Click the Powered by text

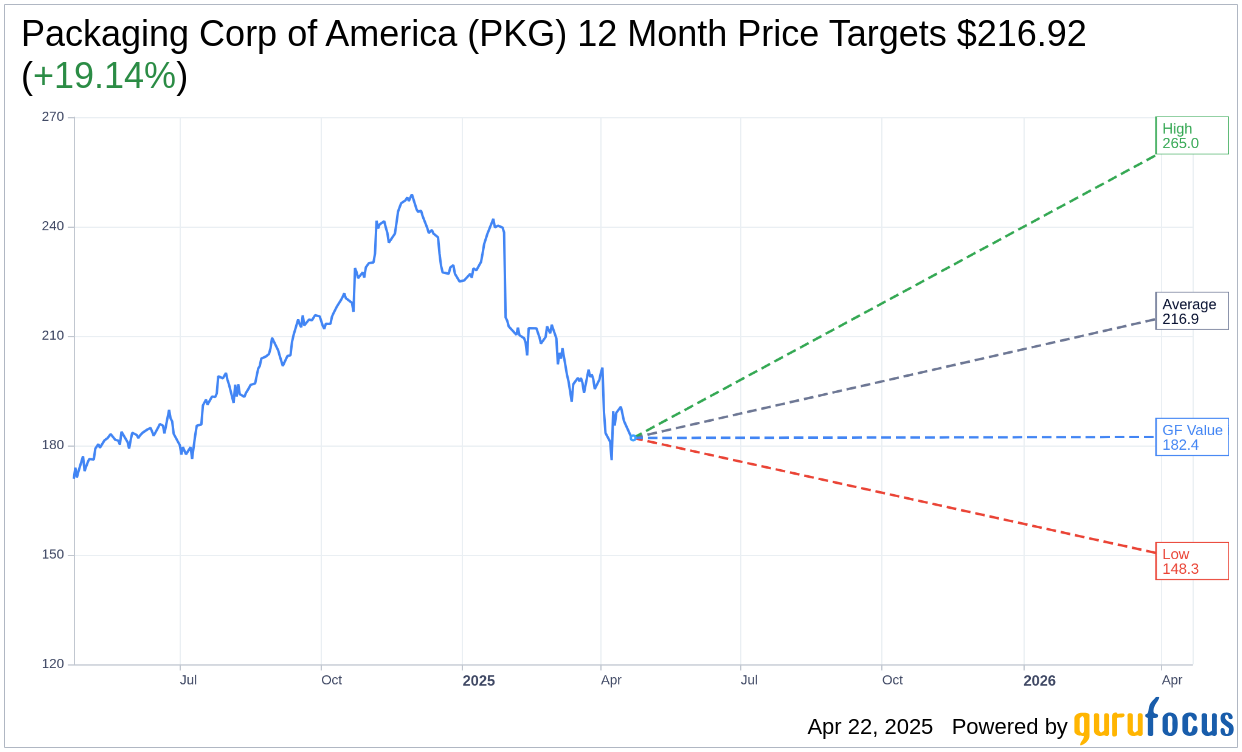1009,727
